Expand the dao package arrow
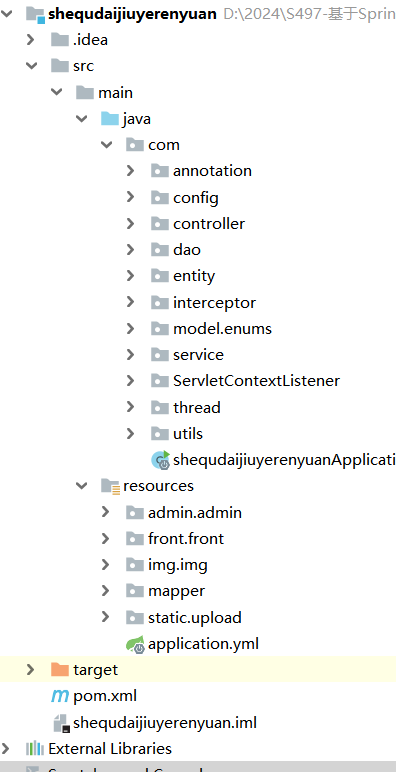The image size is (396, 772). pyautogui.click(x=131, y=249)
